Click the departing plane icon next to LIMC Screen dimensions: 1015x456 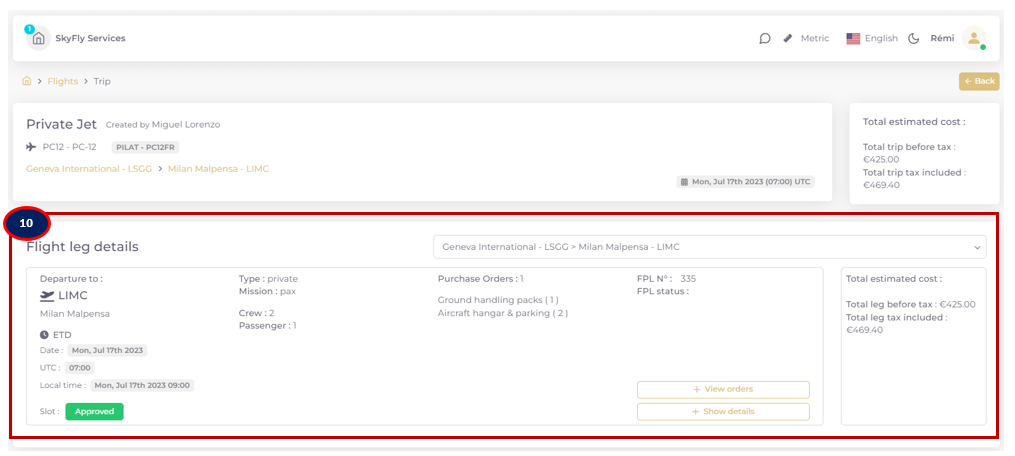tap(47, 295)
